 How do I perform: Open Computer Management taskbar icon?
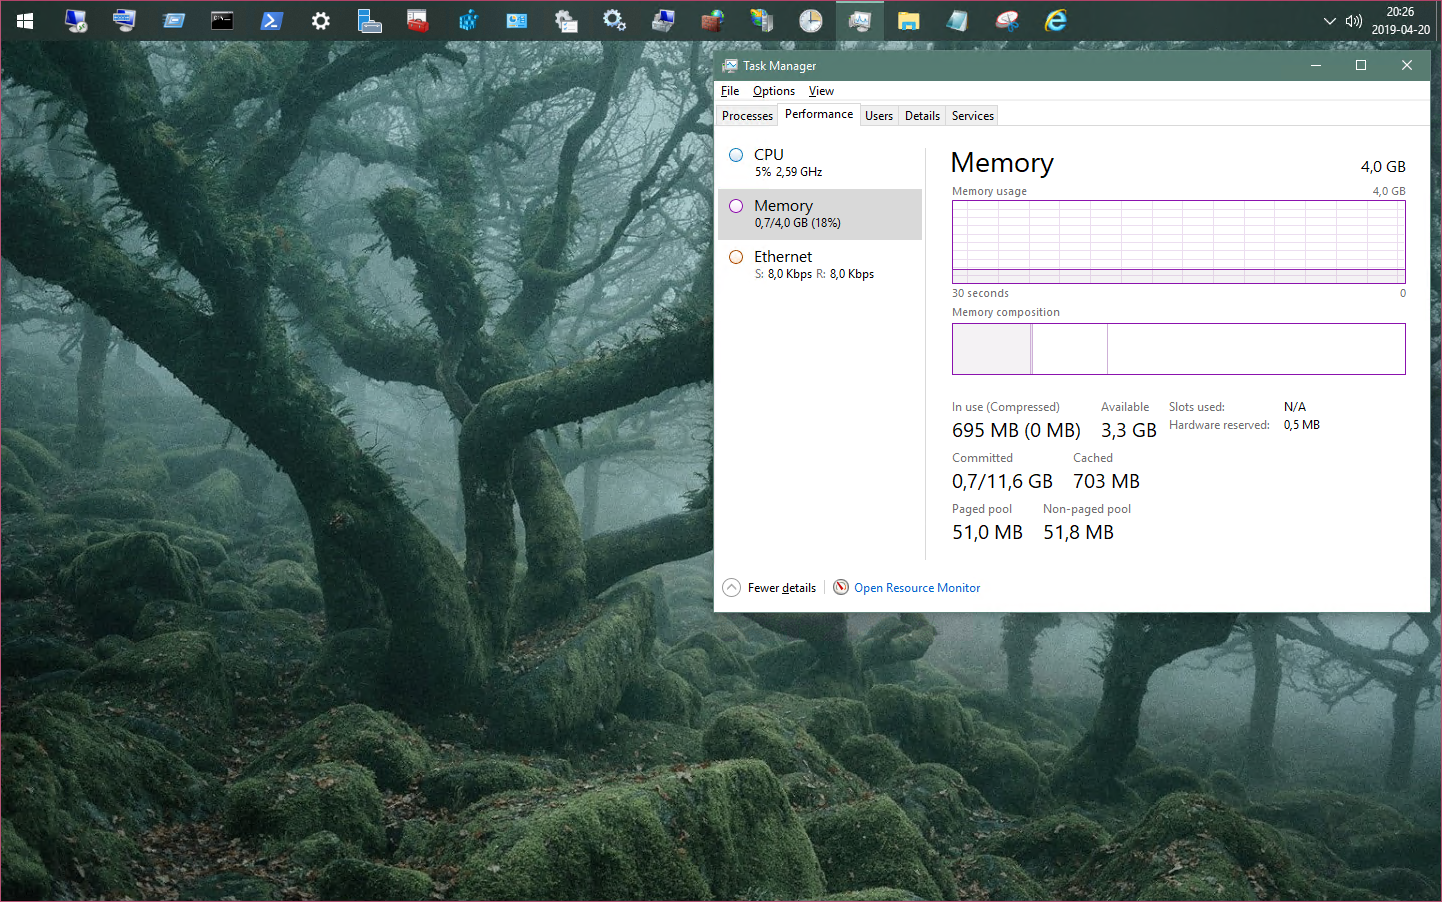pos(663,20)
